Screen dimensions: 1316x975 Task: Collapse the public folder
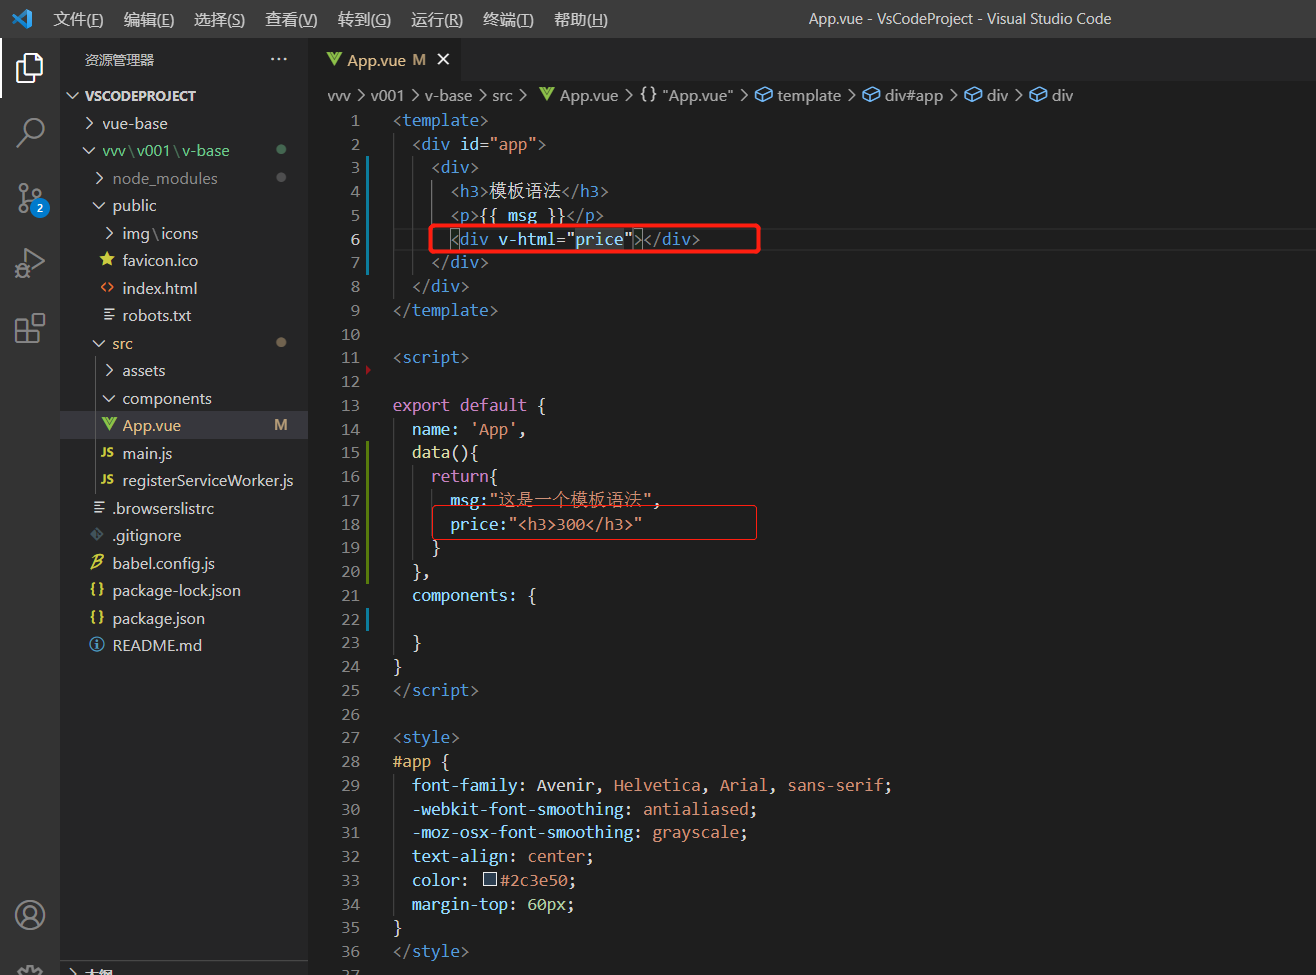[x=100, y=206]
